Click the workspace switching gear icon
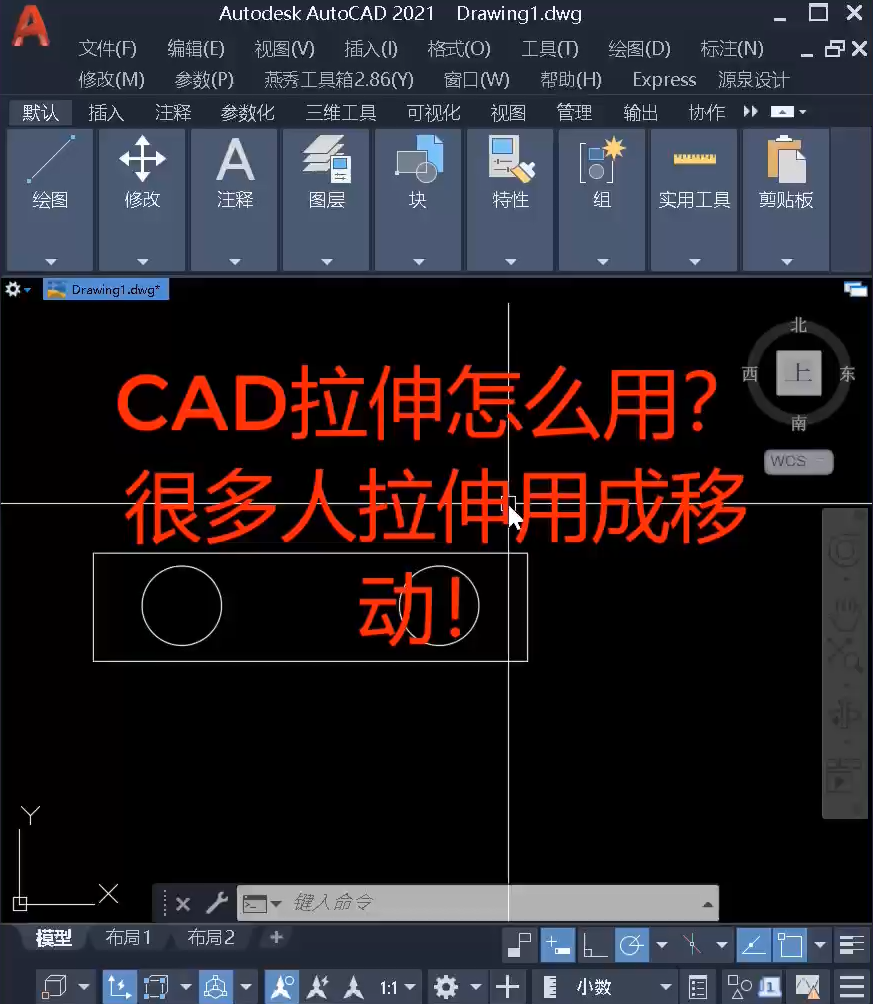 [x=446, y=987]
